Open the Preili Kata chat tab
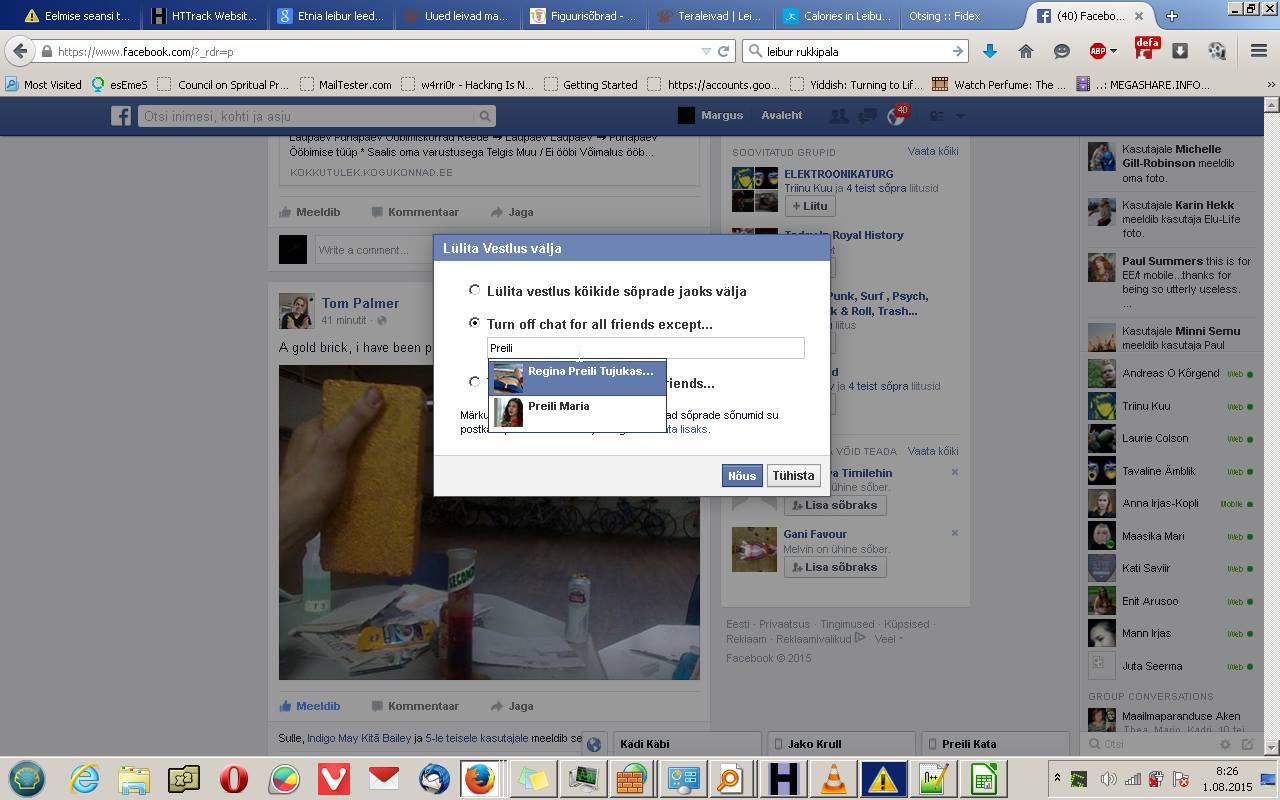Image resolution: width=1280 pixels, height=800 pixels. click(994, 744)
